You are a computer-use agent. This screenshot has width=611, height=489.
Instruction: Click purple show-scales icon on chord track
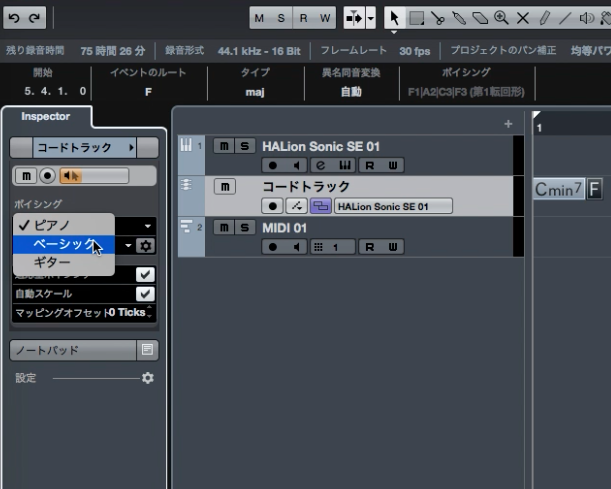pyautogui.click(x=320, y=206)
